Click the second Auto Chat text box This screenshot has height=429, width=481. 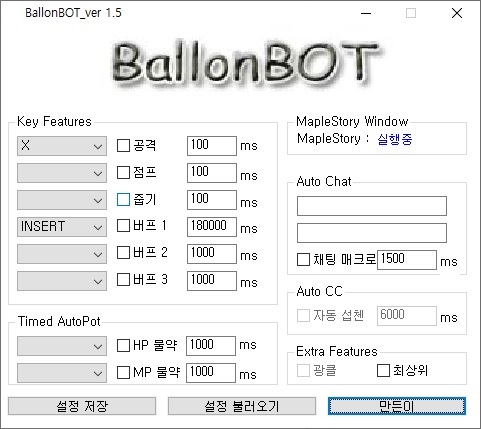[372, 233]
